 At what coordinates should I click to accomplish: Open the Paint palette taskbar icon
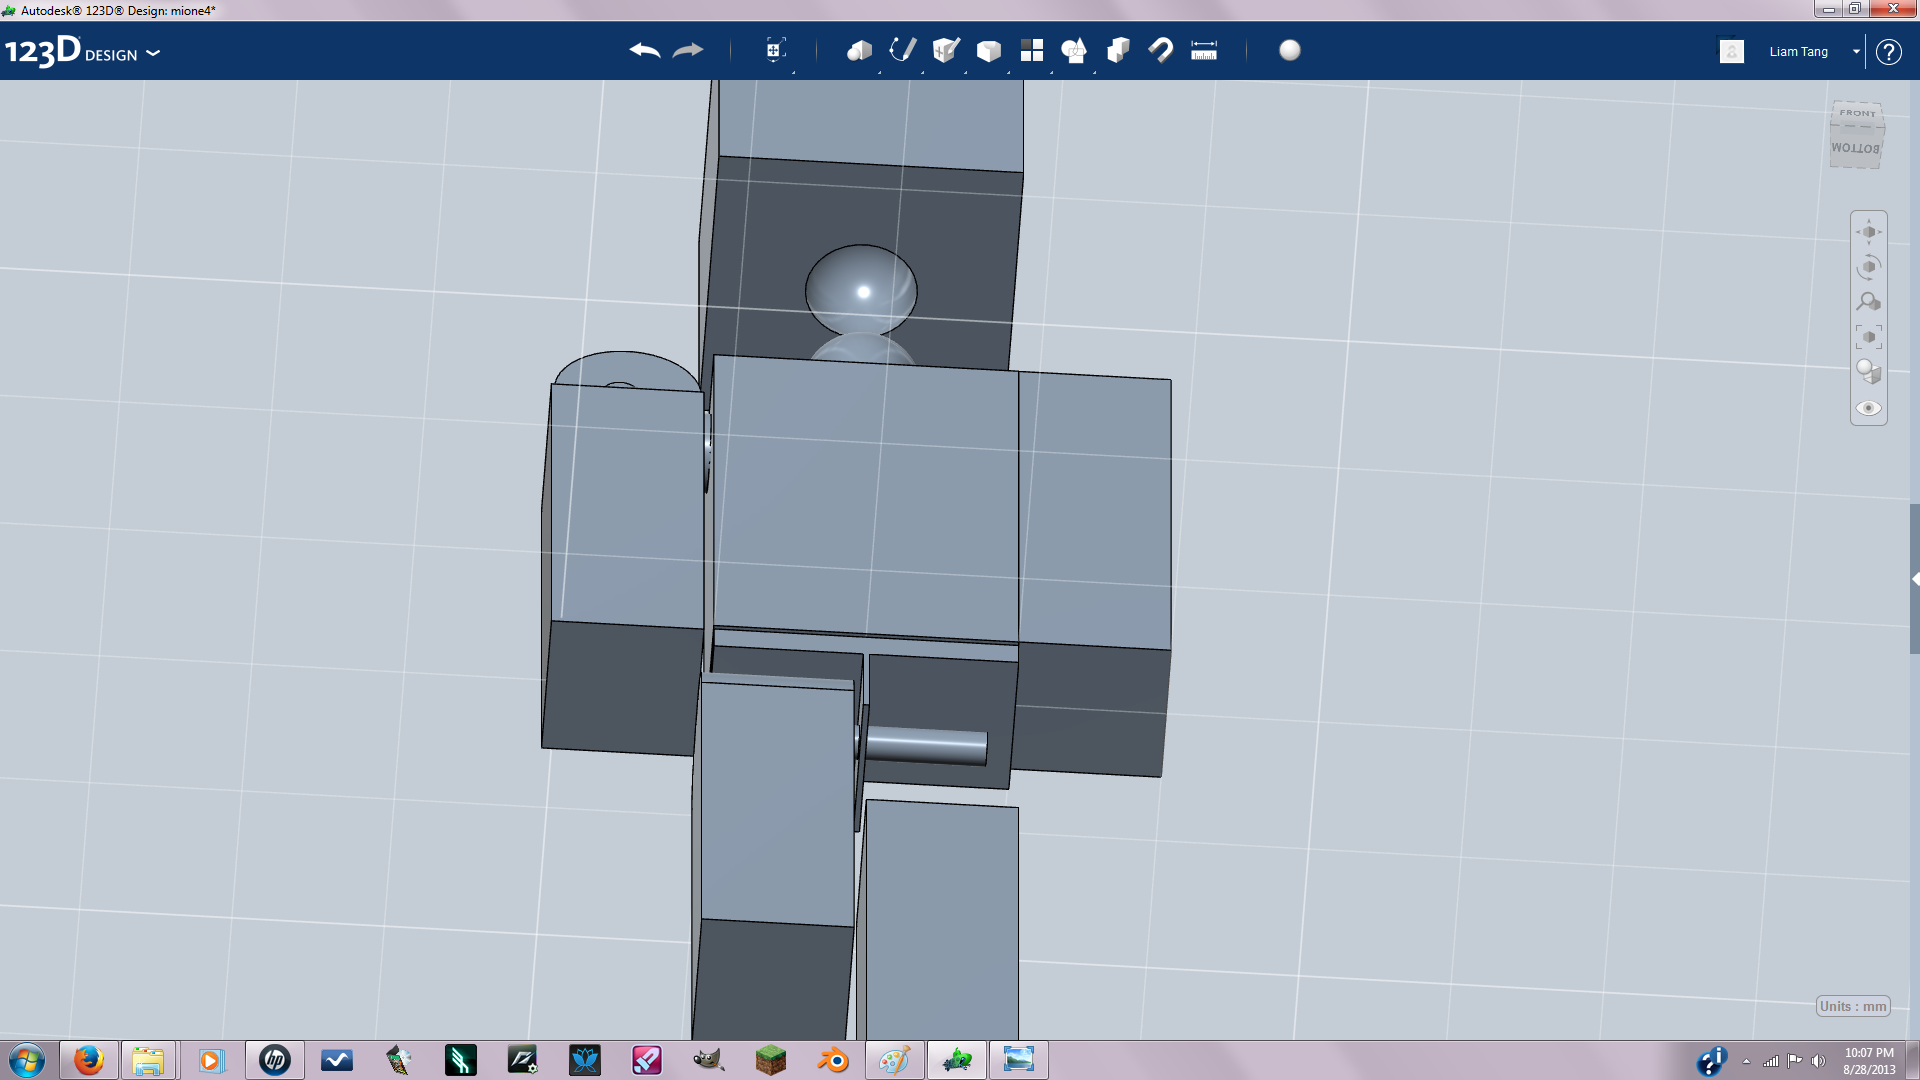click(894, 1060)
